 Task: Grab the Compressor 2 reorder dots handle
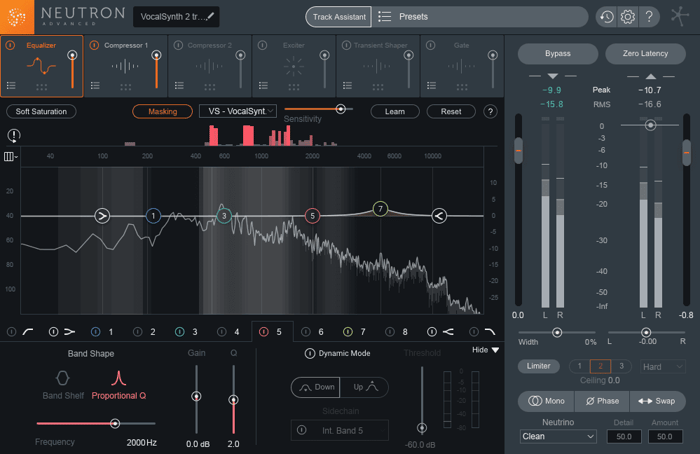tap(210, 87)
